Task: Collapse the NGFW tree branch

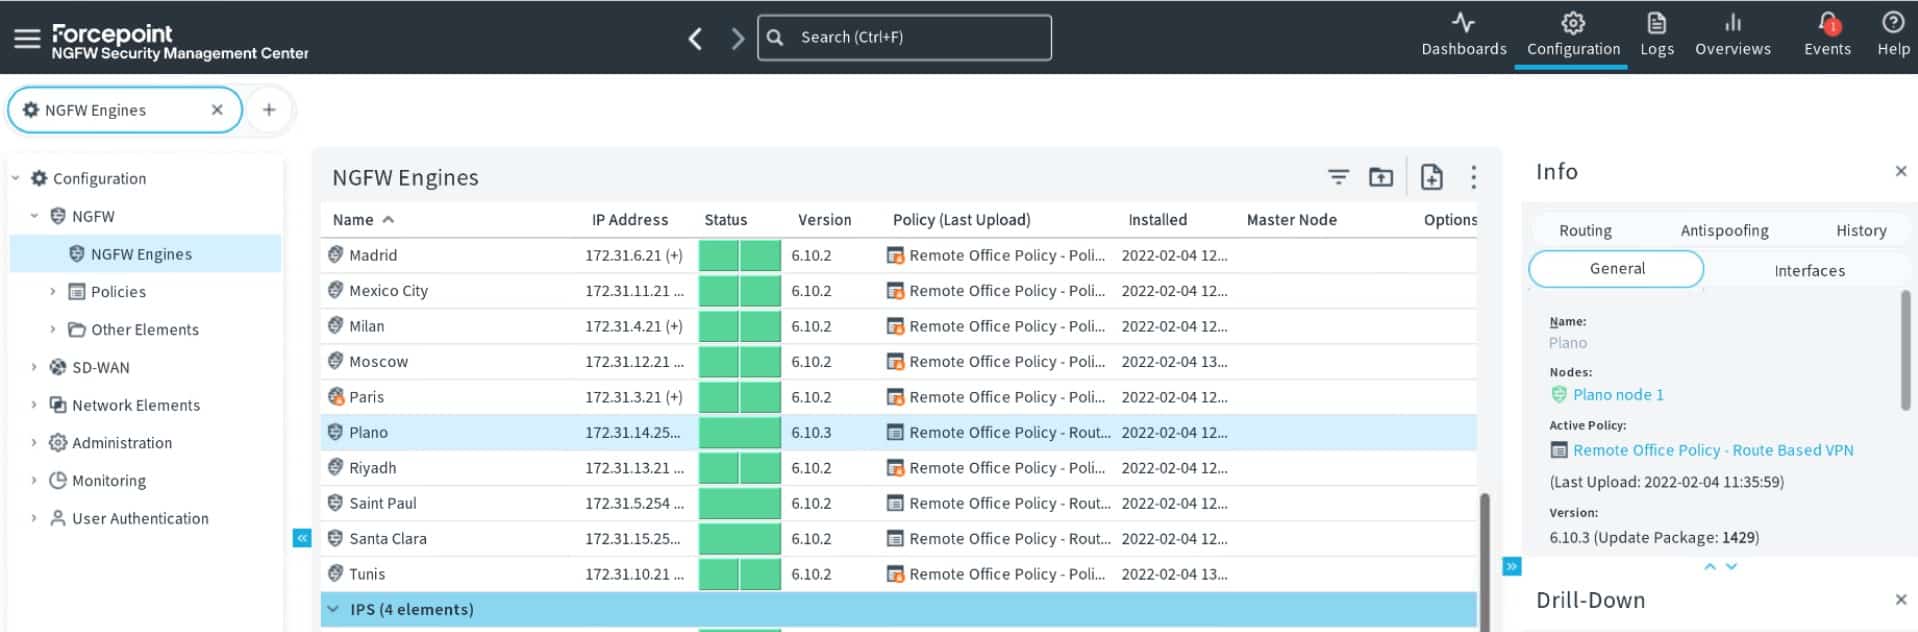Action: click(x=35, y=216)
